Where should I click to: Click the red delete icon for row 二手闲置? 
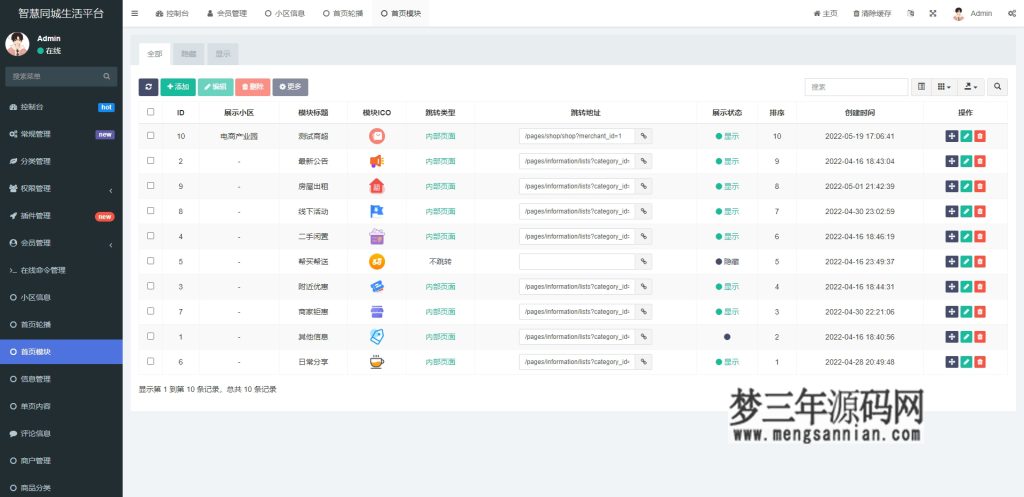click(x=980, y=236)
